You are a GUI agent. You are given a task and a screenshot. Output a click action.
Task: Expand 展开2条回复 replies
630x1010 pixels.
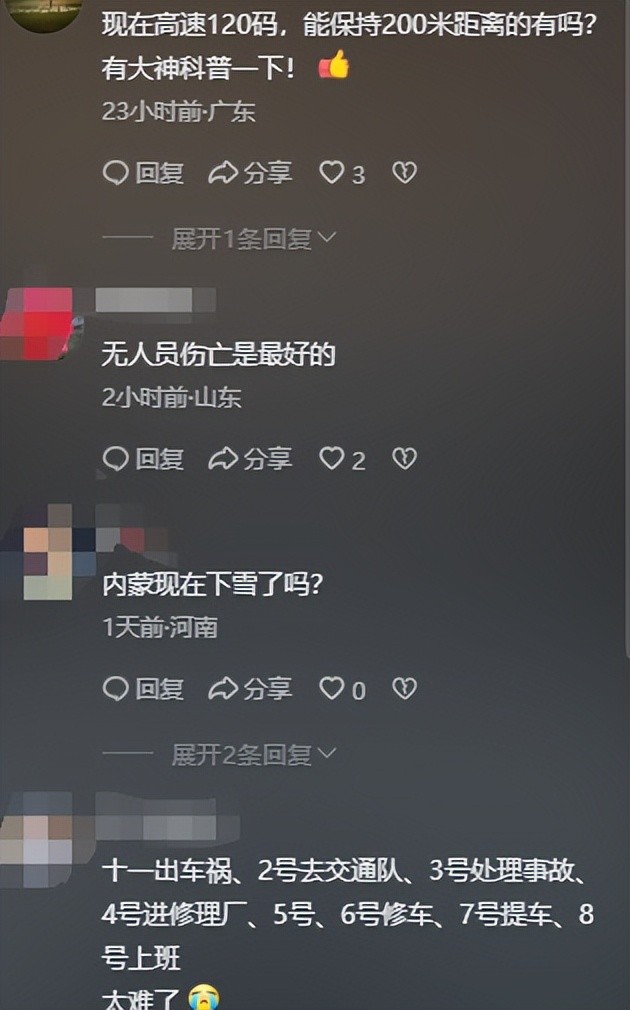pyautogui.click(x=253, y=754)
